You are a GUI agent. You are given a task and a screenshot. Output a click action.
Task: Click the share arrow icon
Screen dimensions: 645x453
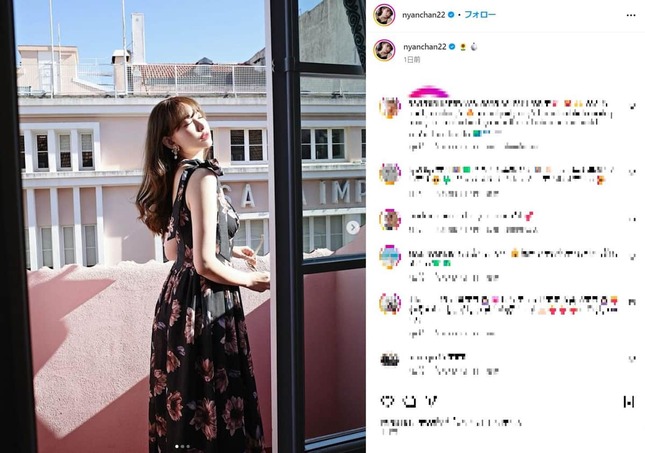point(431,401)
